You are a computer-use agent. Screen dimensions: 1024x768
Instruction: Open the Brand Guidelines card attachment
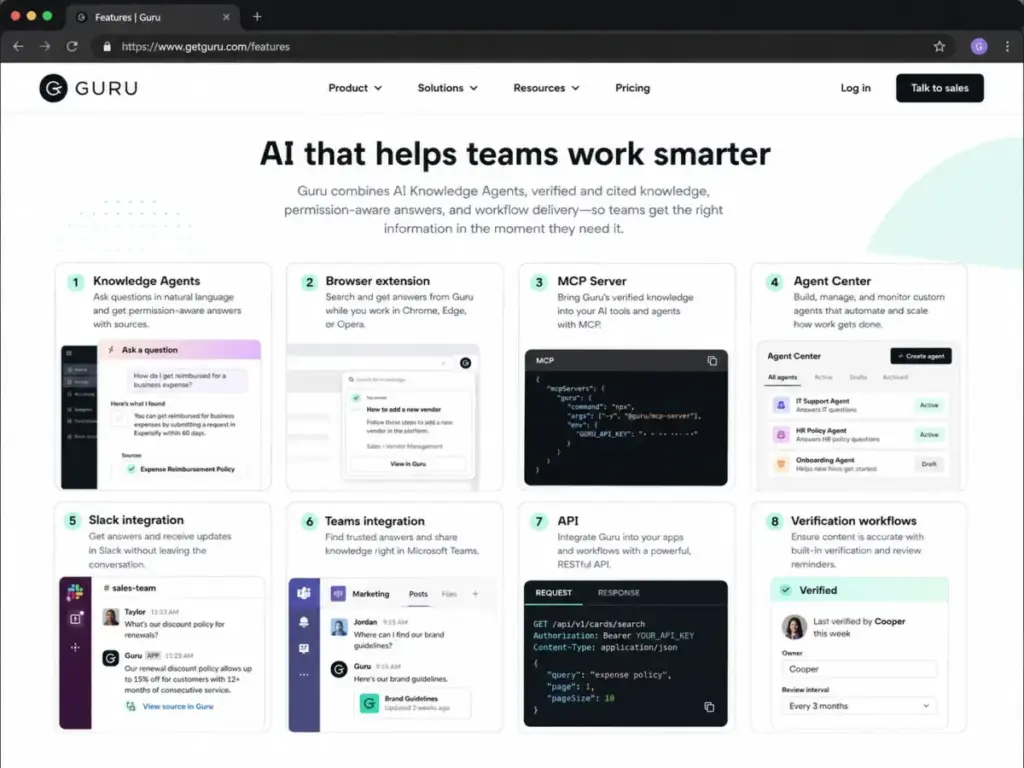413,703
